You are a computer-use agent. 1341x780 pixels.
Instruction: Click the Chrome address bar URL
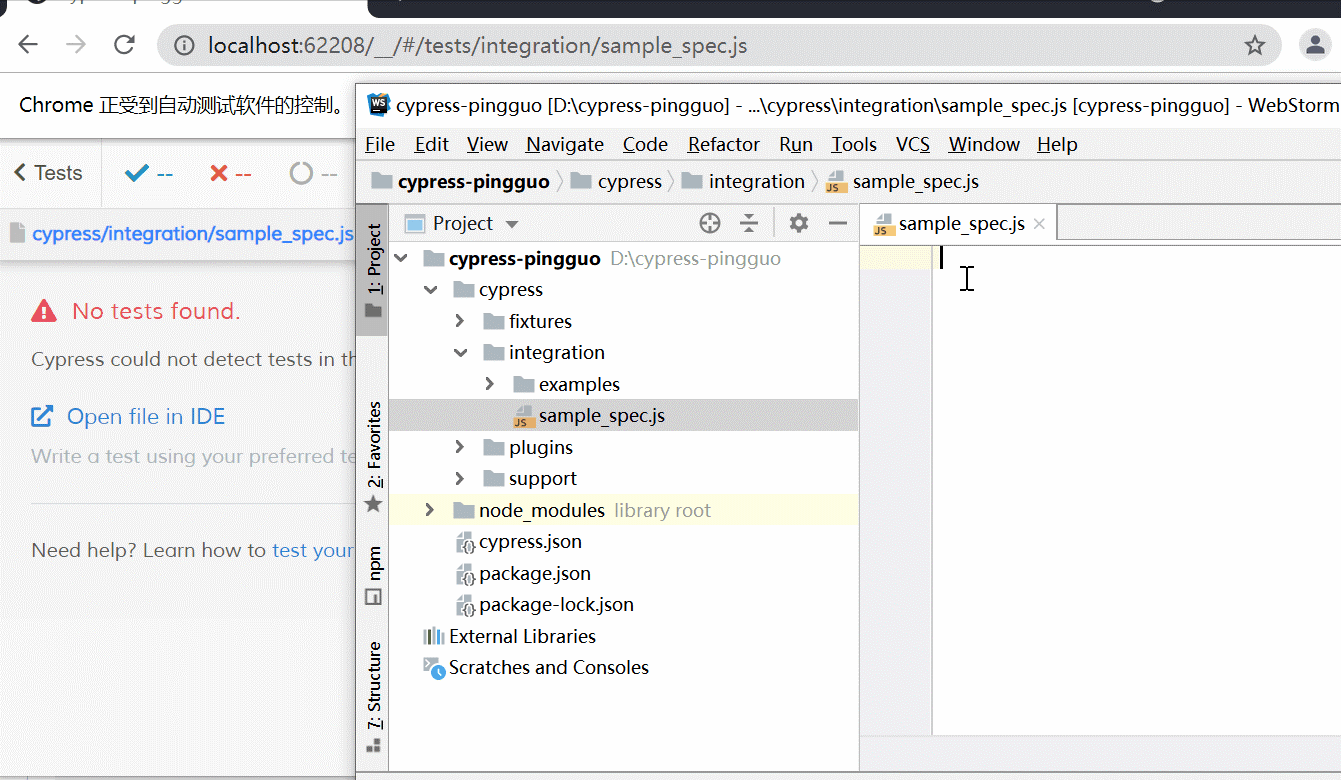[477, 46]
